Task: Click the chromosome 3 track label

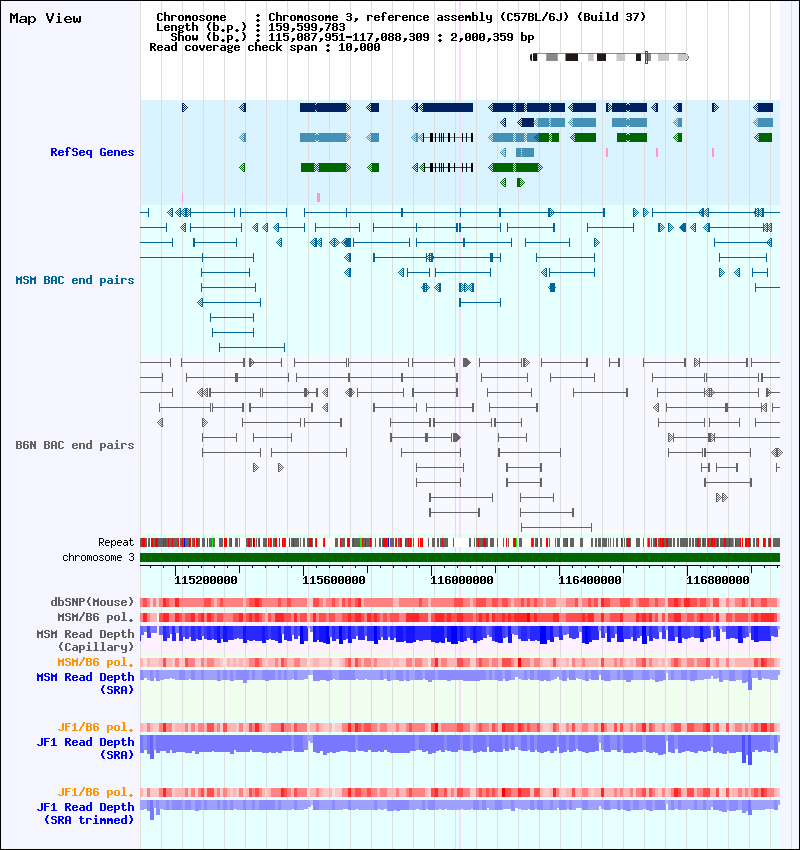Action: (98, 557)
